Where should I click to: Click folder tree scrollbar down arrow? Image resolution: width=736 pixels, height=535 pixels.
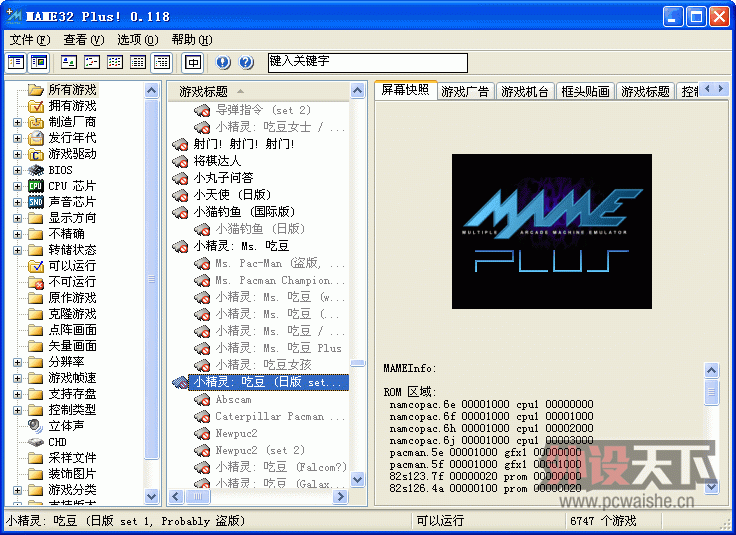tap(151, 496)
